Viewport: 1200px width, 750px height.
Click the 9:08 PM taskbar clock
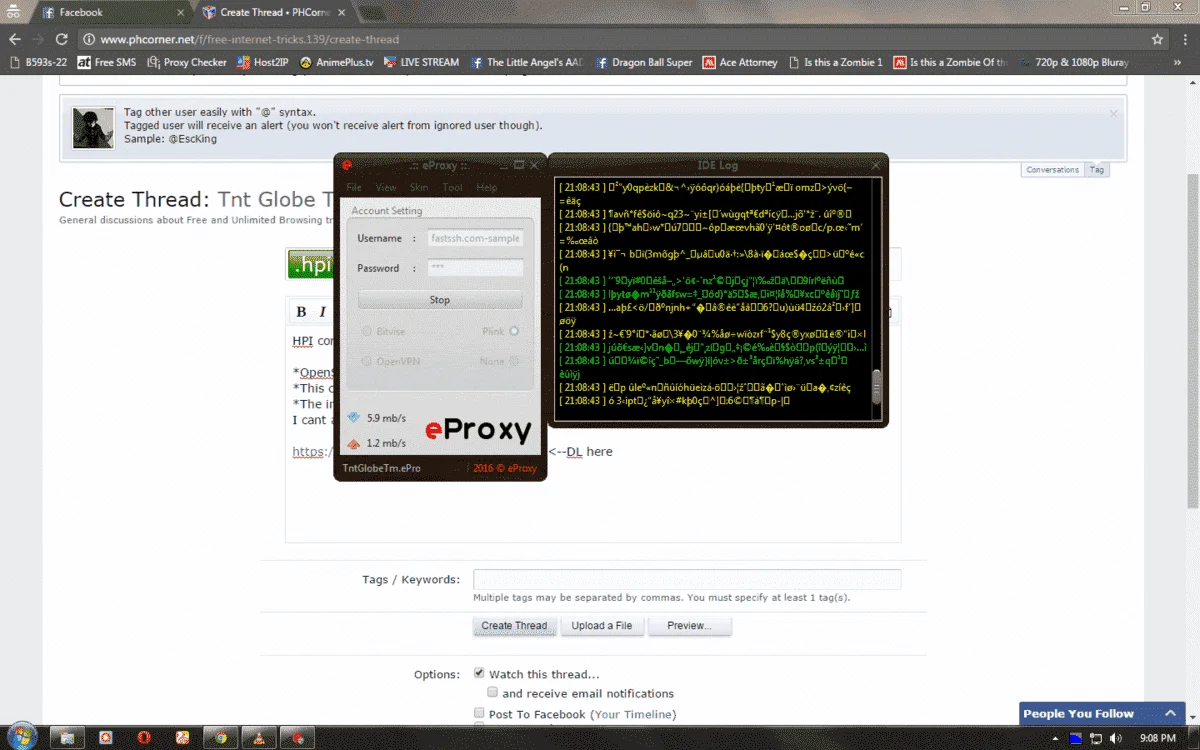click(x=1157, y=738)
